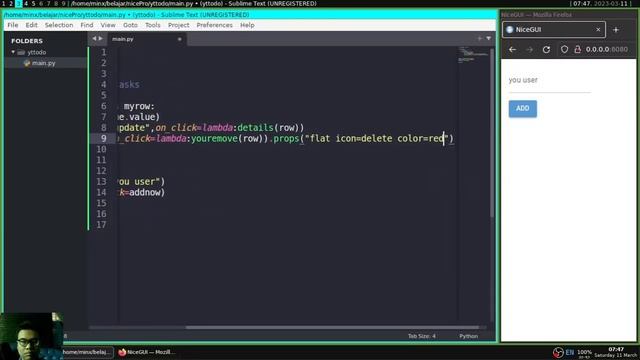This screenshot has height=360, width=640.
Task: Open the Help menu
Action: (x=247, y=25)
